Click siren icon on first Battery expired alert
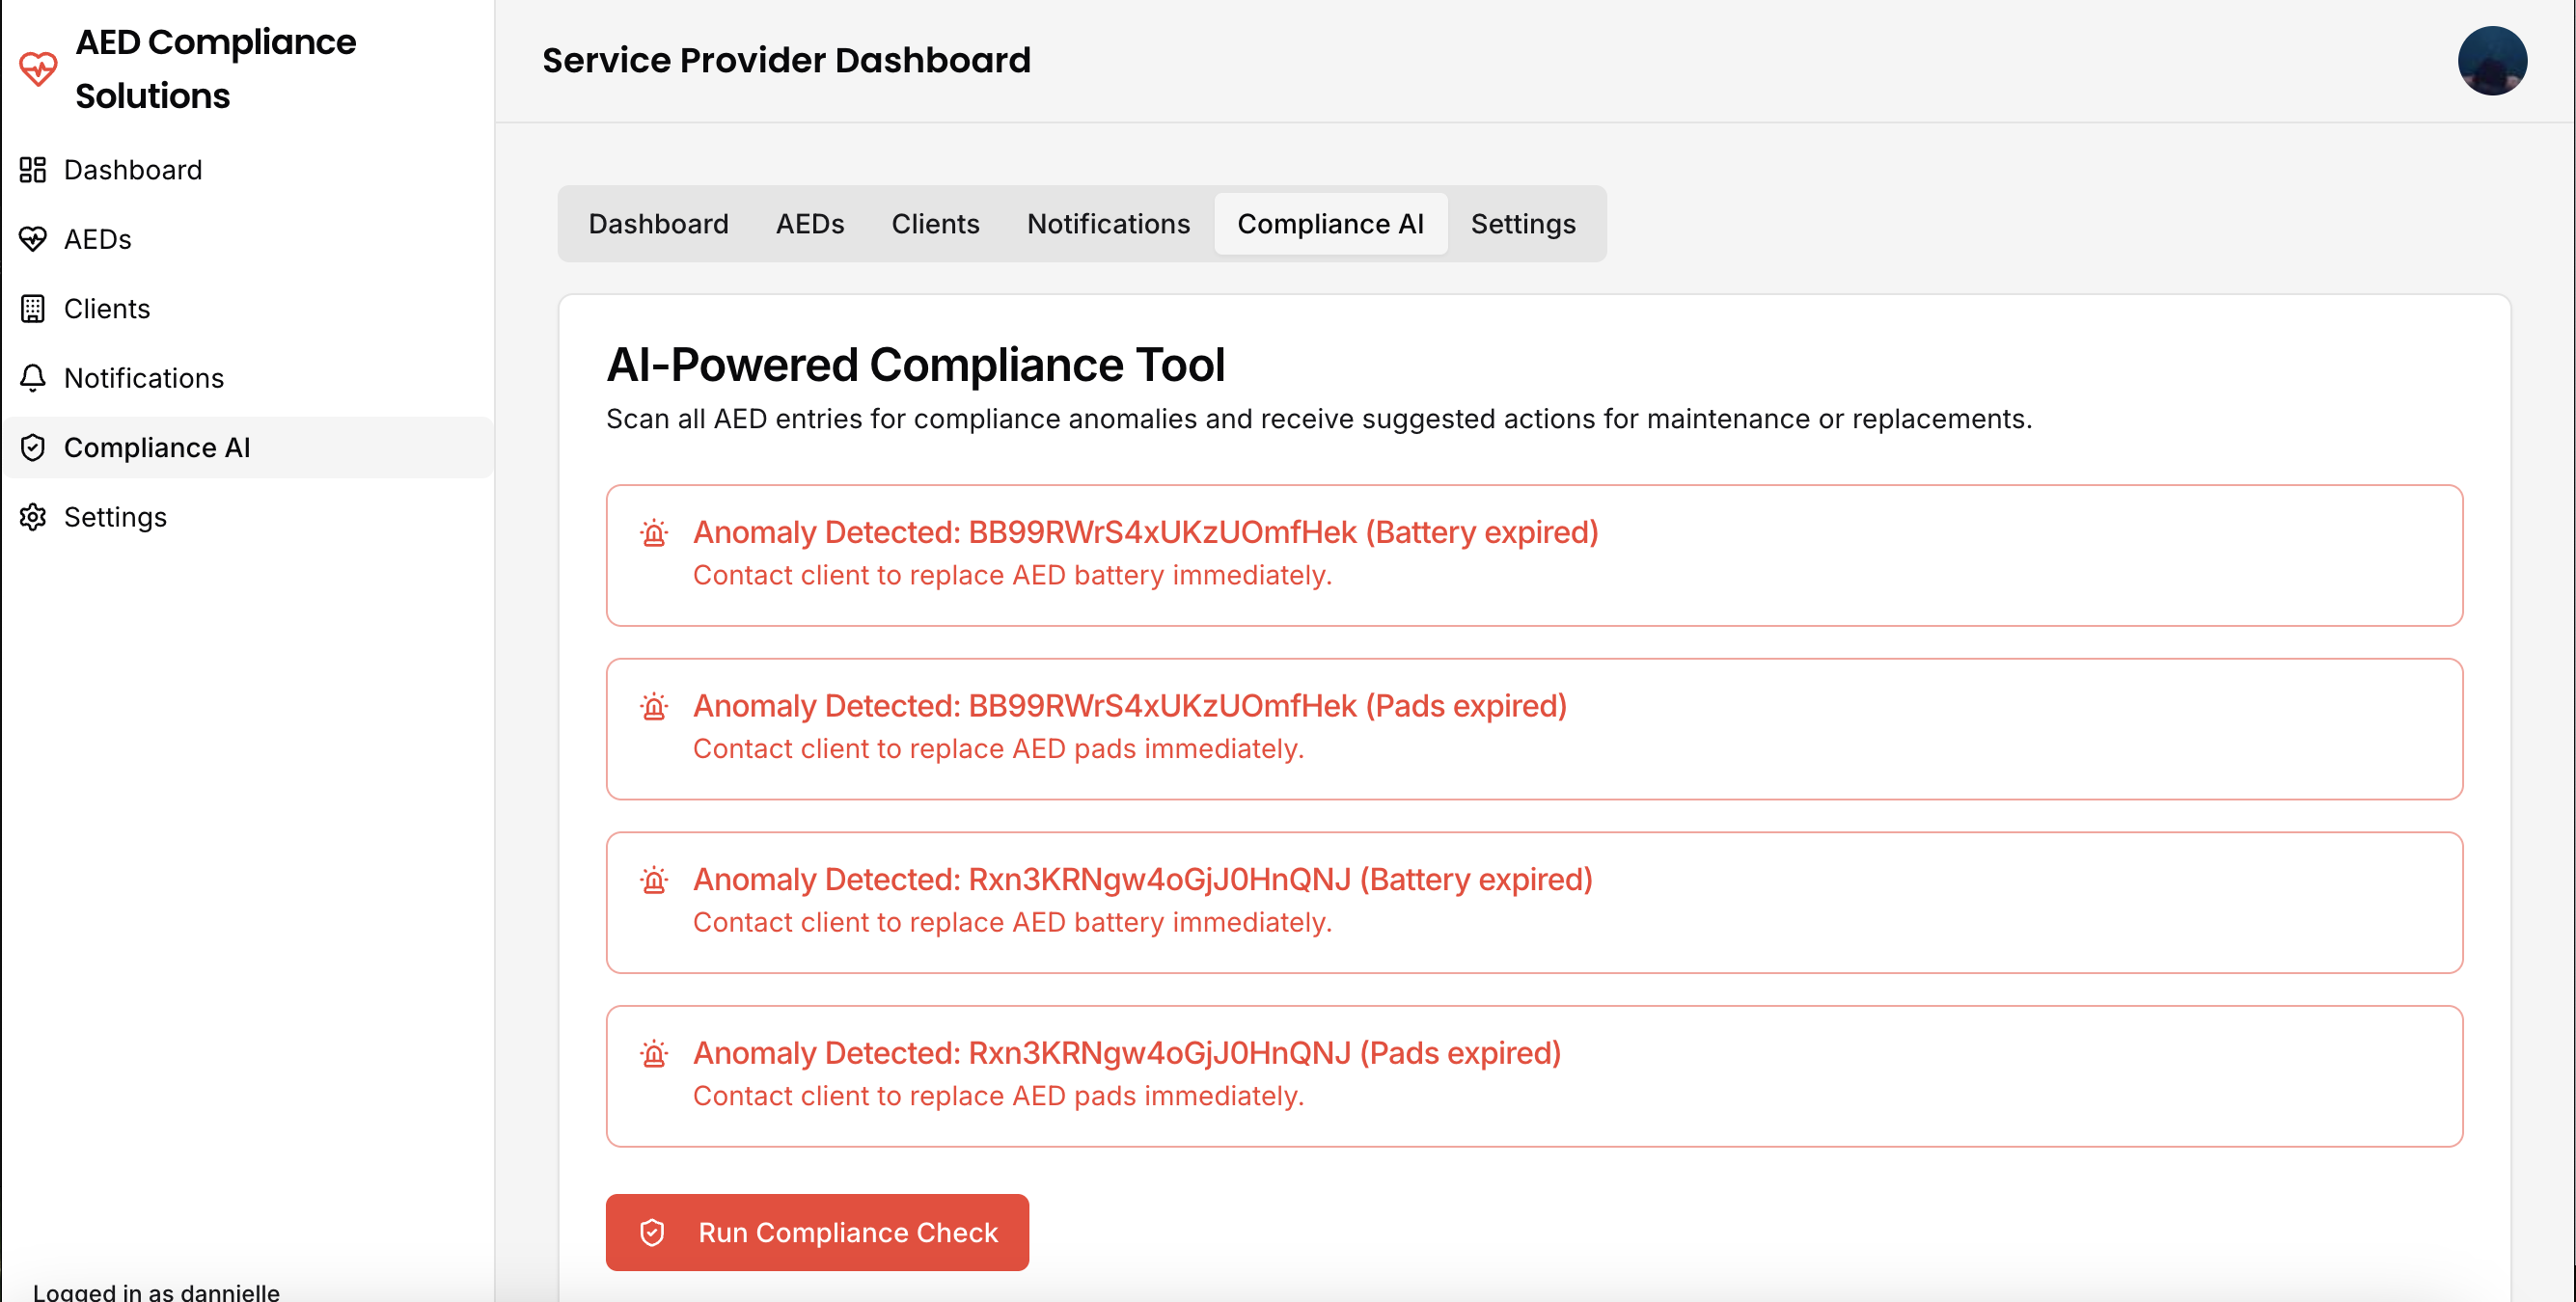 tap(654, 533)
